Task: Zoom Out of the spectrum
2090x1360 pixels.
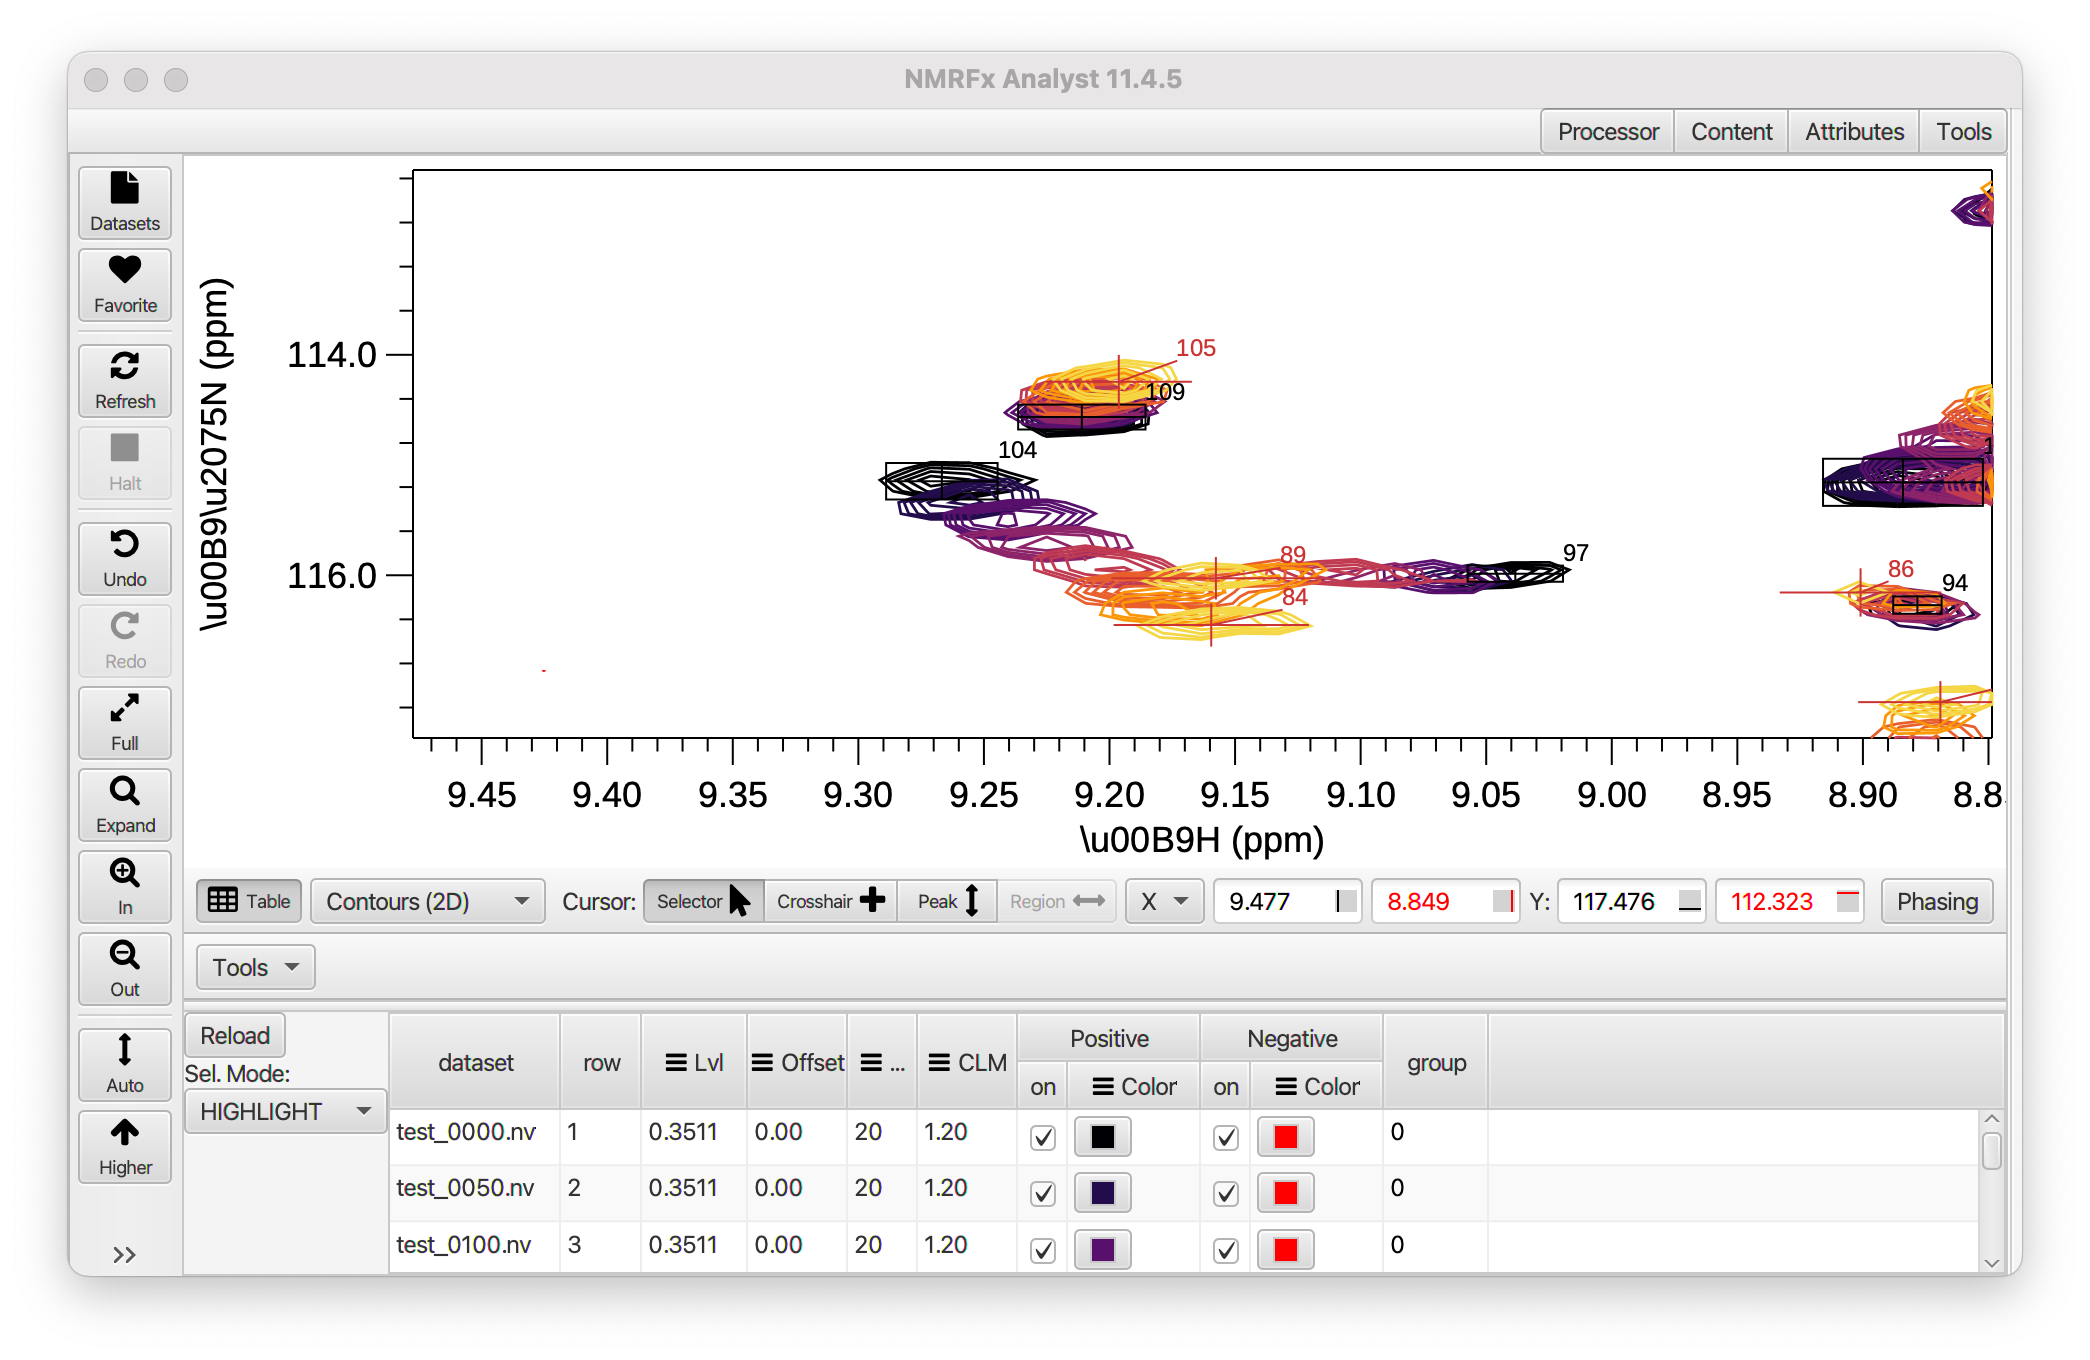Action: (125, 969)
